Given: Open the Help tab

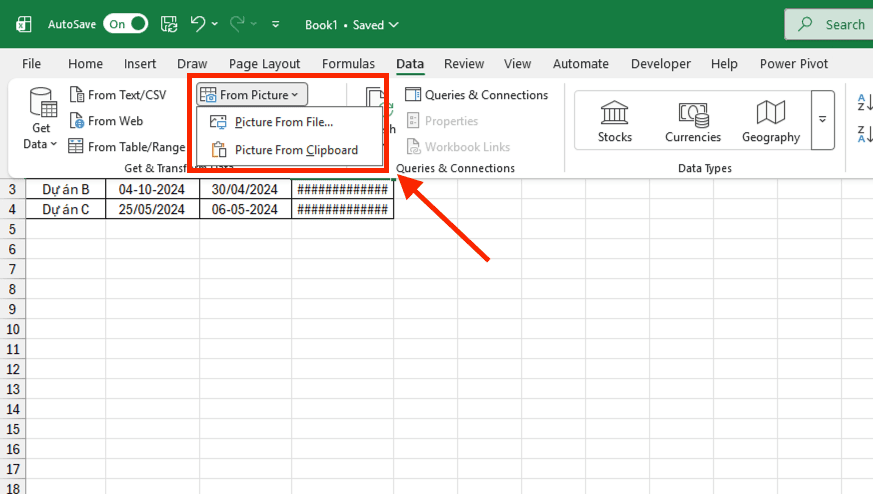Looking at the screenshot, I should click(724, 63).
